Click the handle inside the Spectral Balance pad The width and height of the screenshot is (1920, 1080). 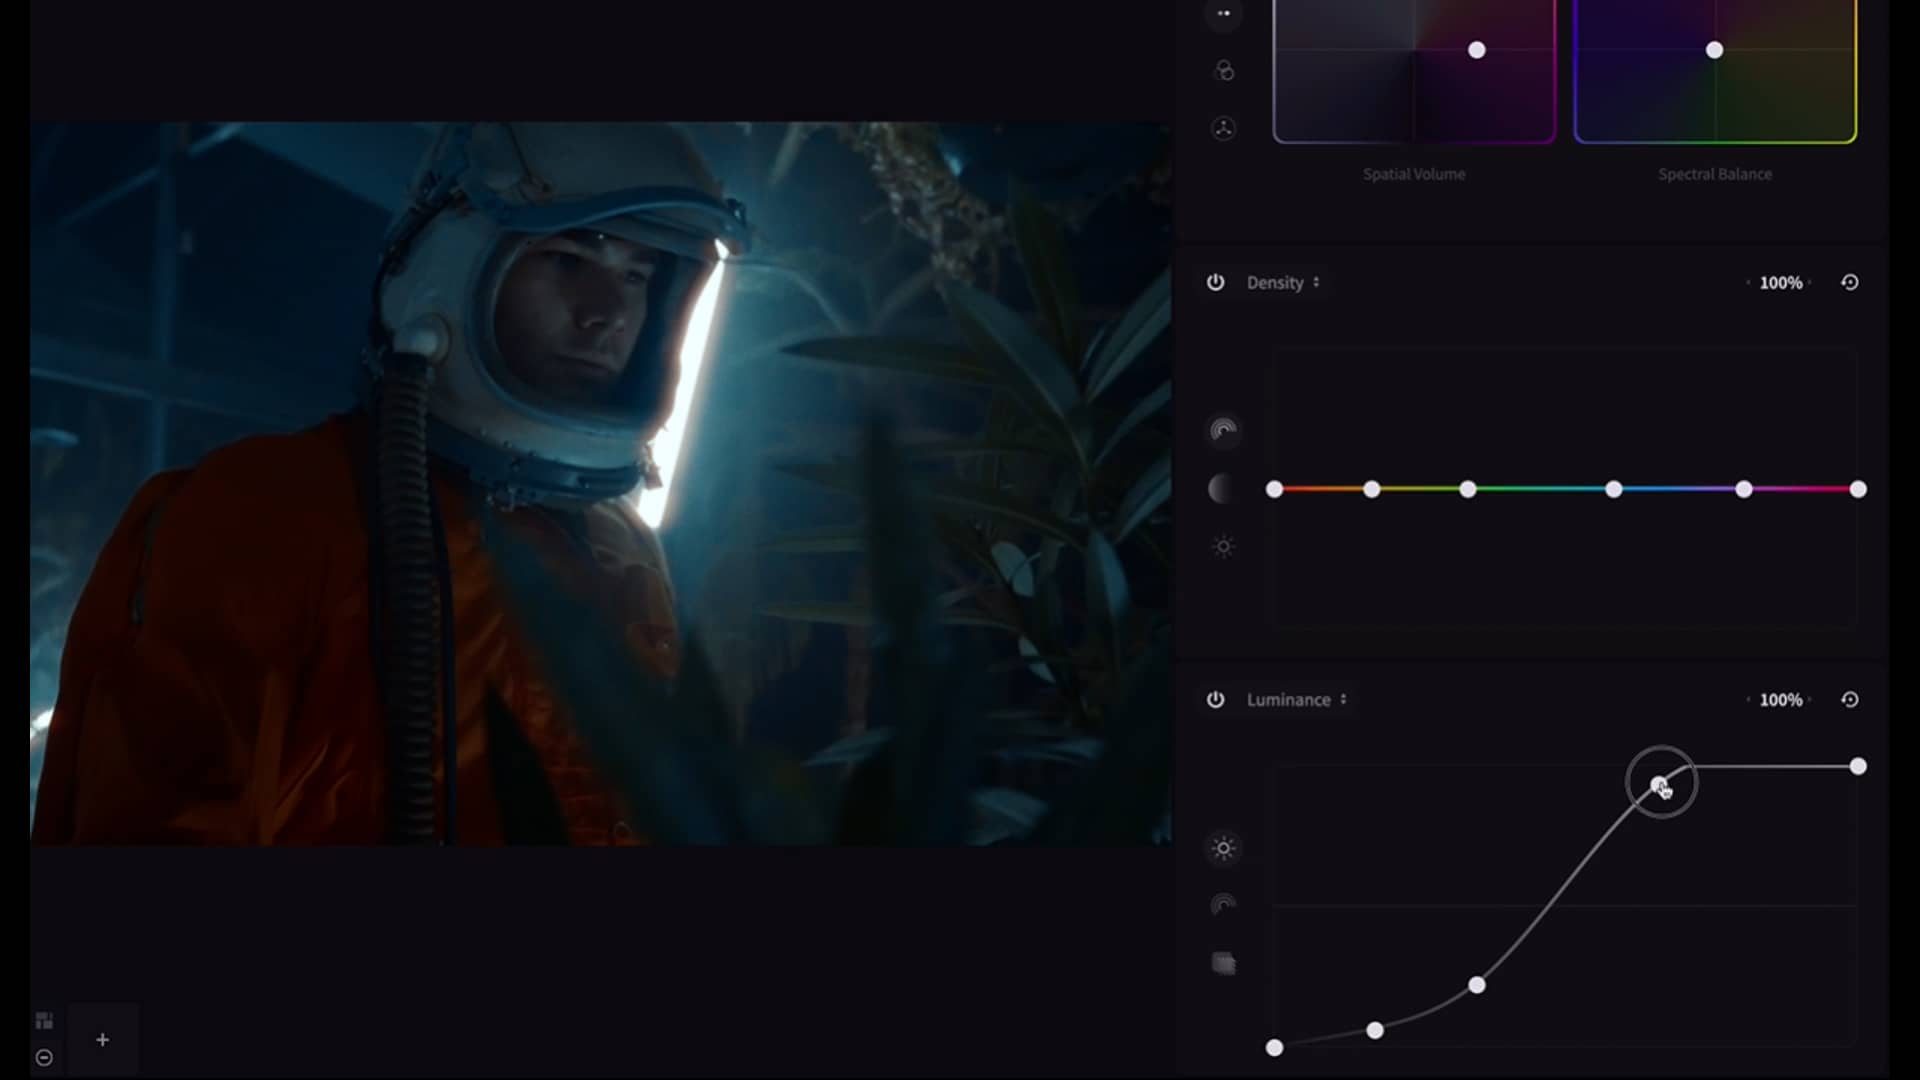(1715, 50)
